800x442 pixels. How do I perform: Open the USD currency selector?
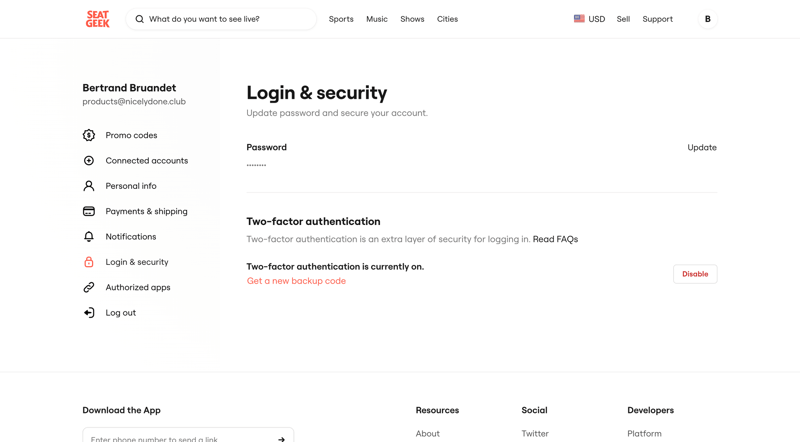click(x=589, y=19)
